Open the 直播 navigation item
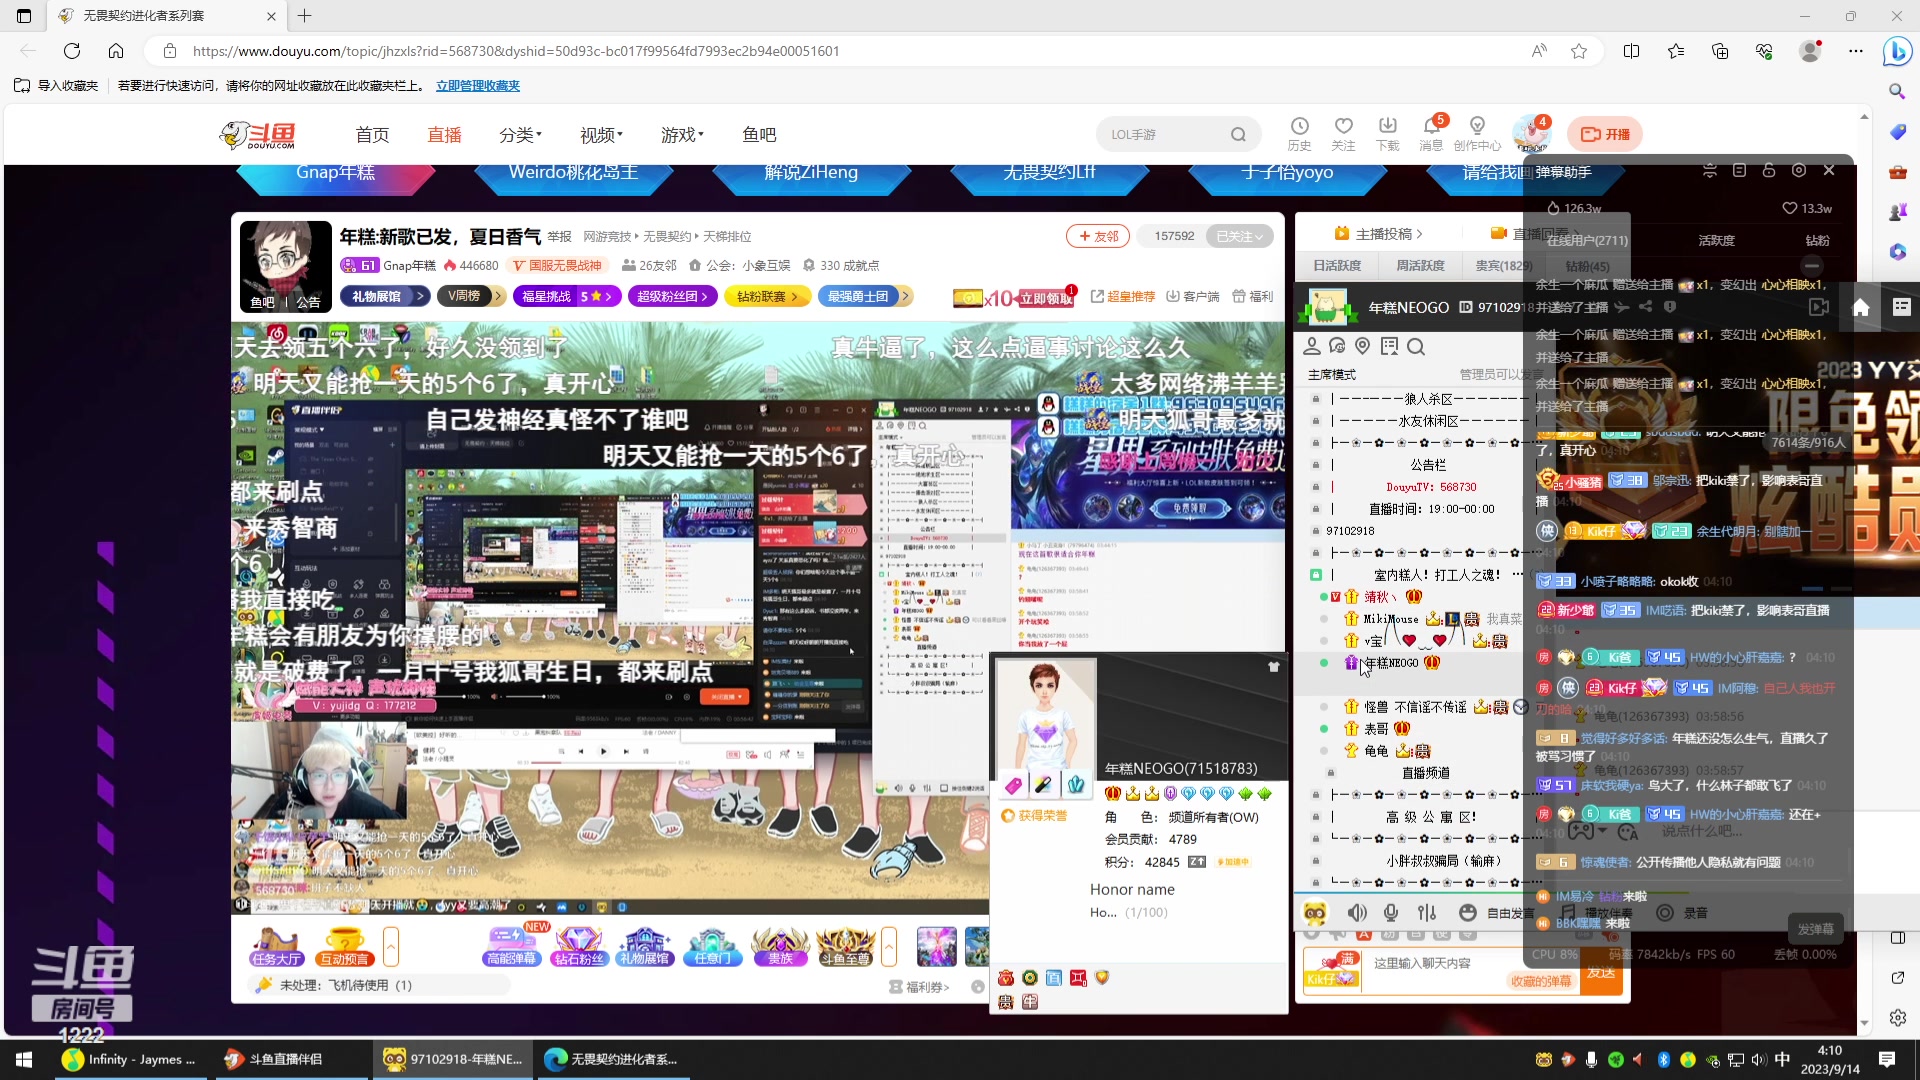The width and height of the screenshot is (1920, 1080). click(444, 135)
